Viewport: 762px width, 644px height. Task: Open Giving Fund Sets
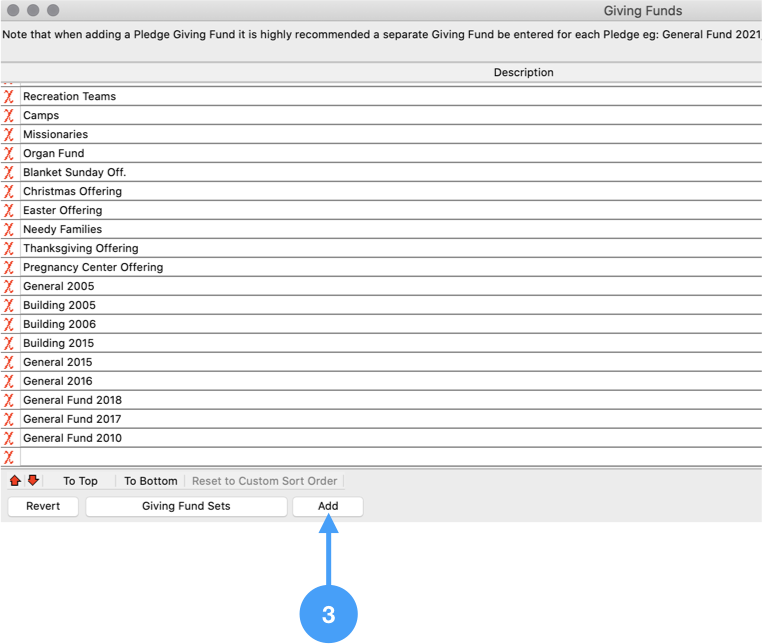point(186,506)
